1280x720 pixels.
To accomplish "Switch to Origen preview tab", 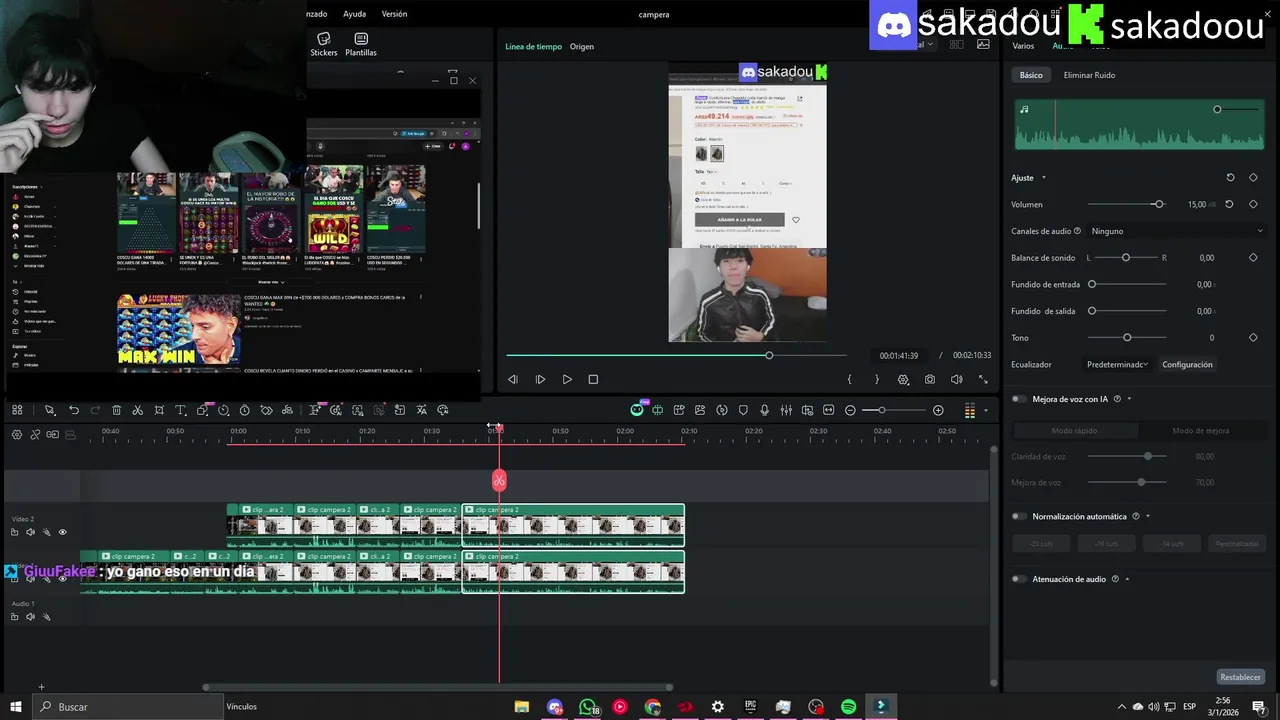I will point(582,47).
